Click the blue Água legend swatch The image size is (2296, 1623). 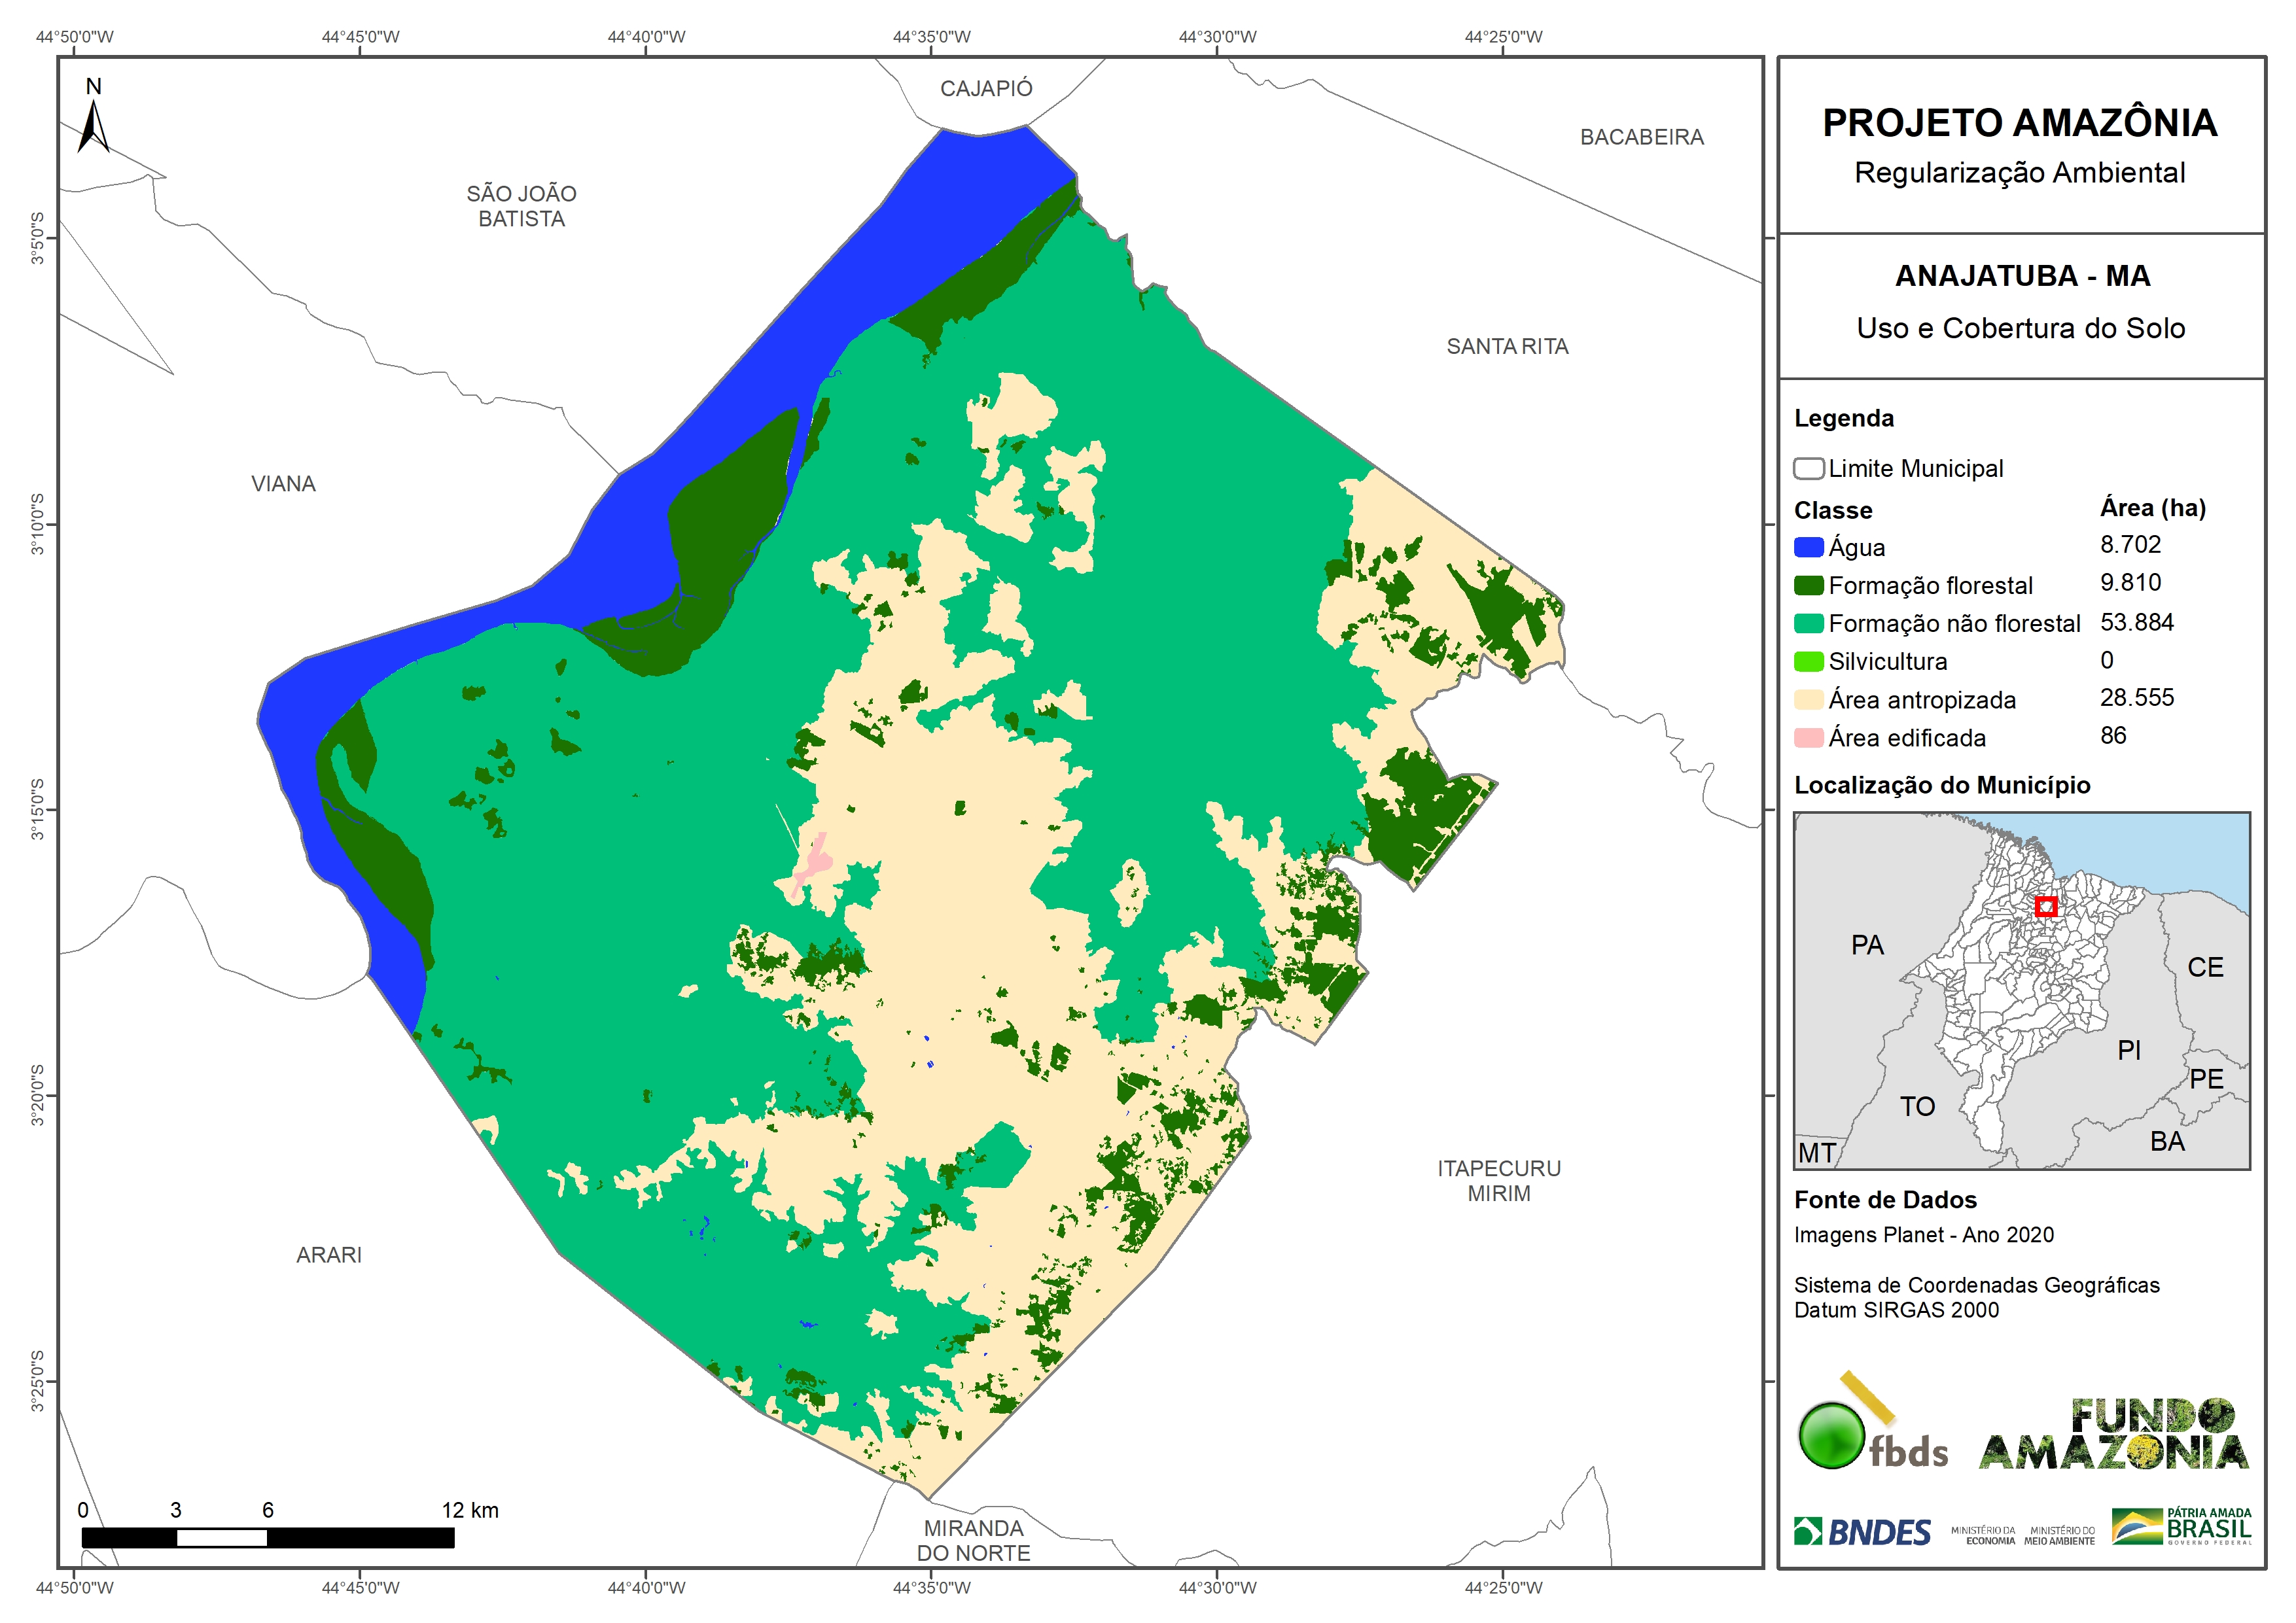[x=1808, y=547]
